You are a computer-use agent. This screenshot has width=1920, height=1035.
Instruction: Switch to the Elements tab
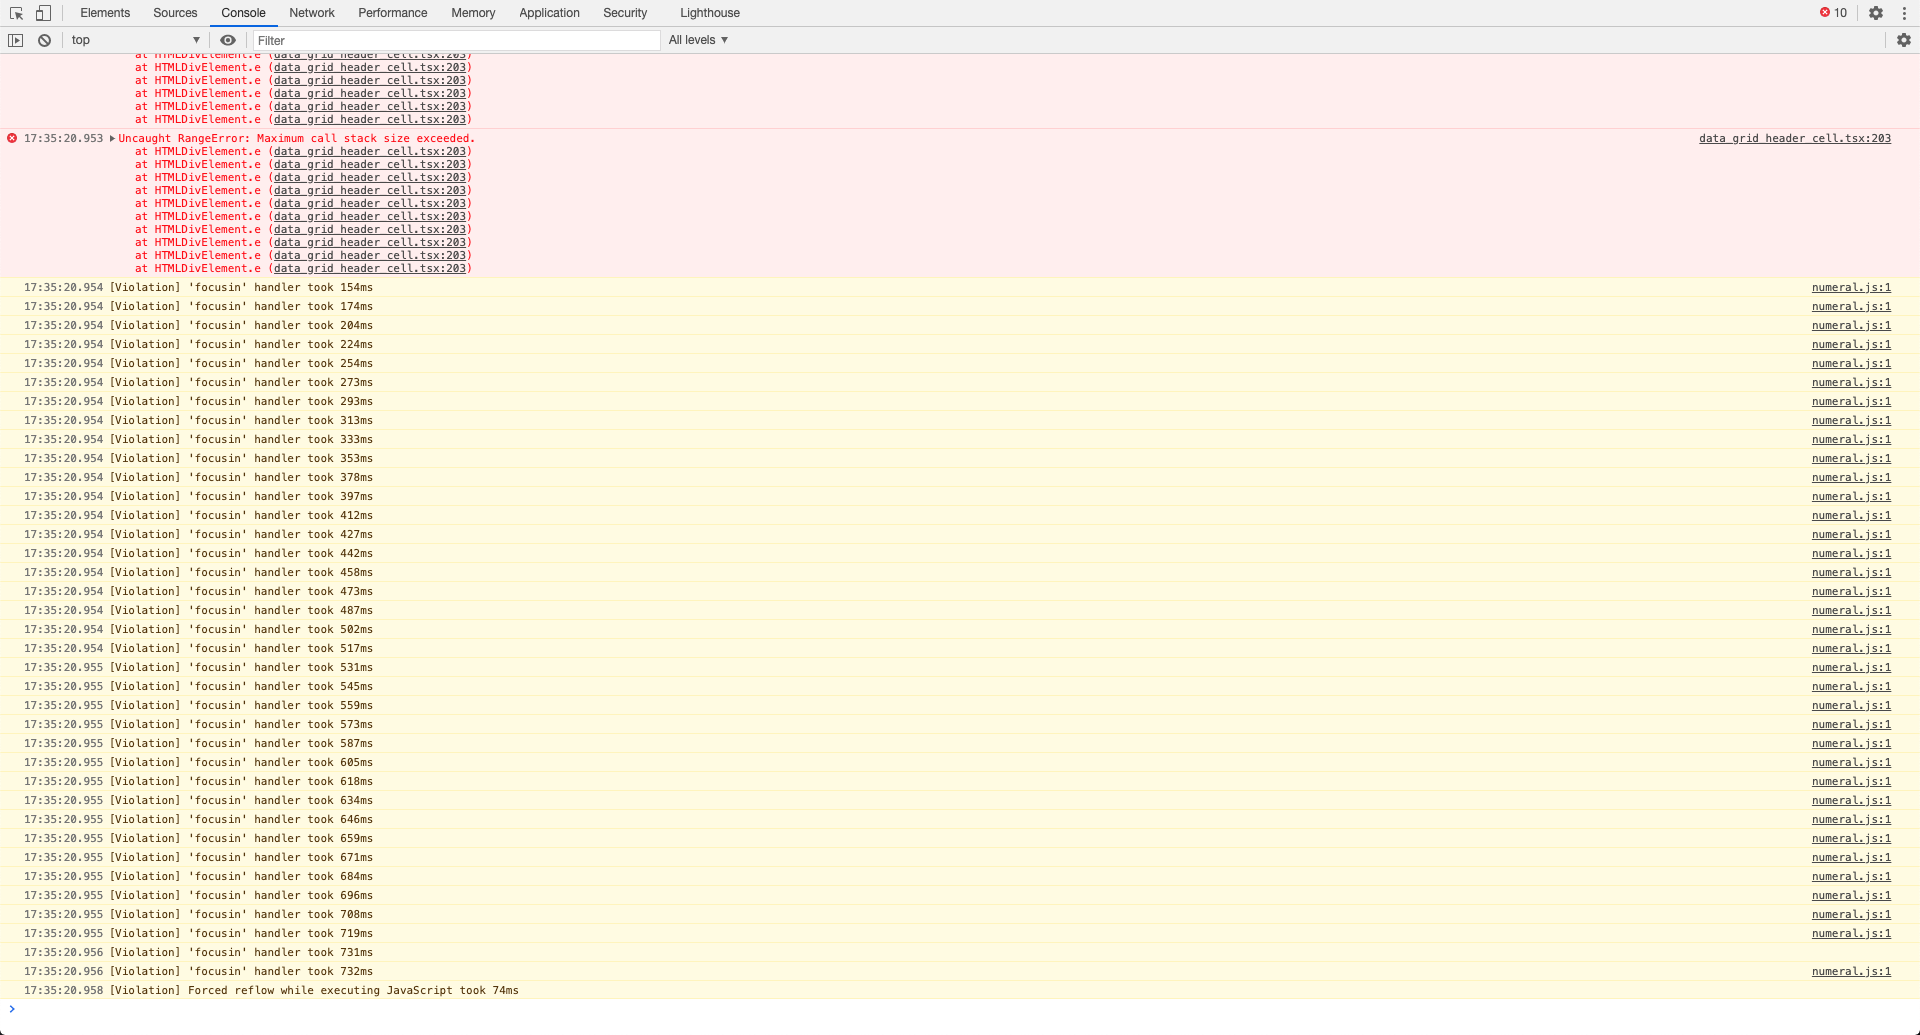[105, 13]
